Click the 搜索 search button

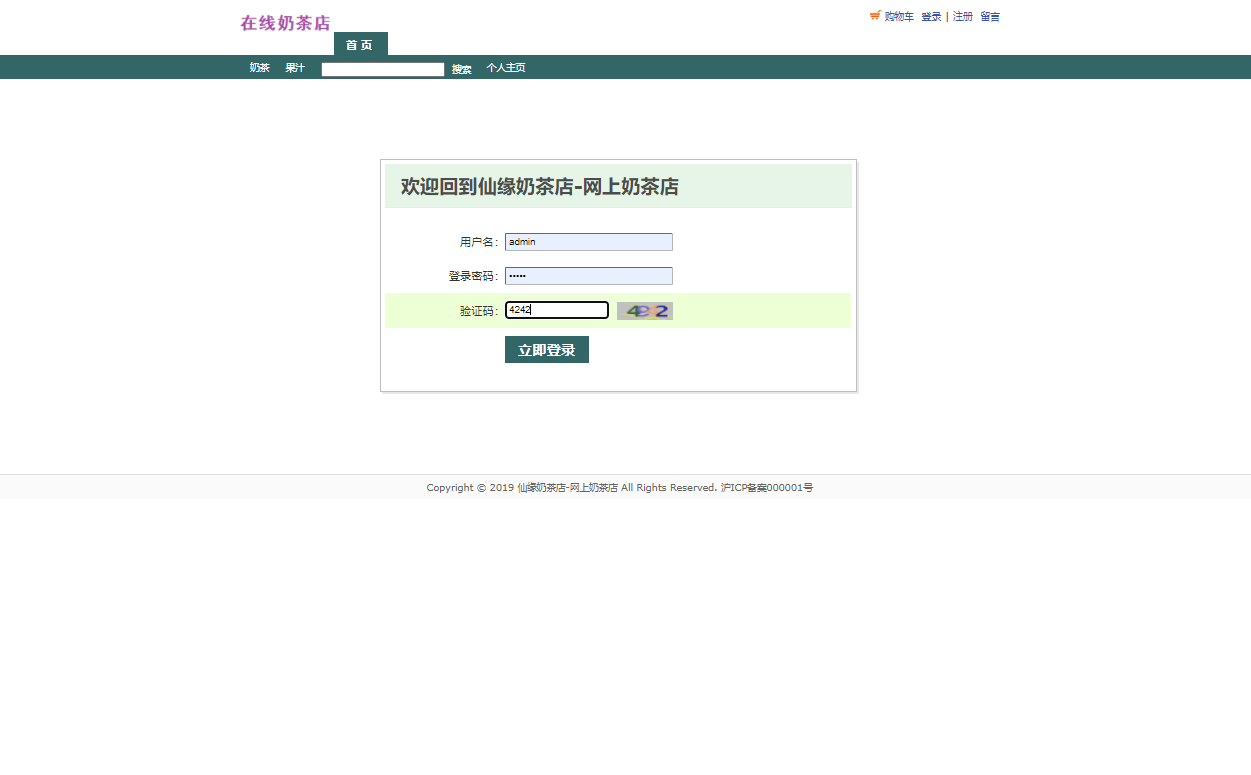460,68
